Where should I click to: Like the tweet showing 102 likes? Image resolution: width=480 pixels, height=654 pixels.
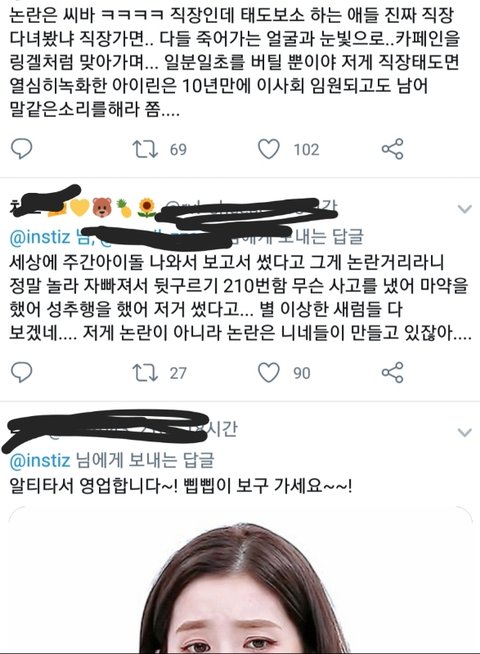pyautogui.click(x=269, y=149)
